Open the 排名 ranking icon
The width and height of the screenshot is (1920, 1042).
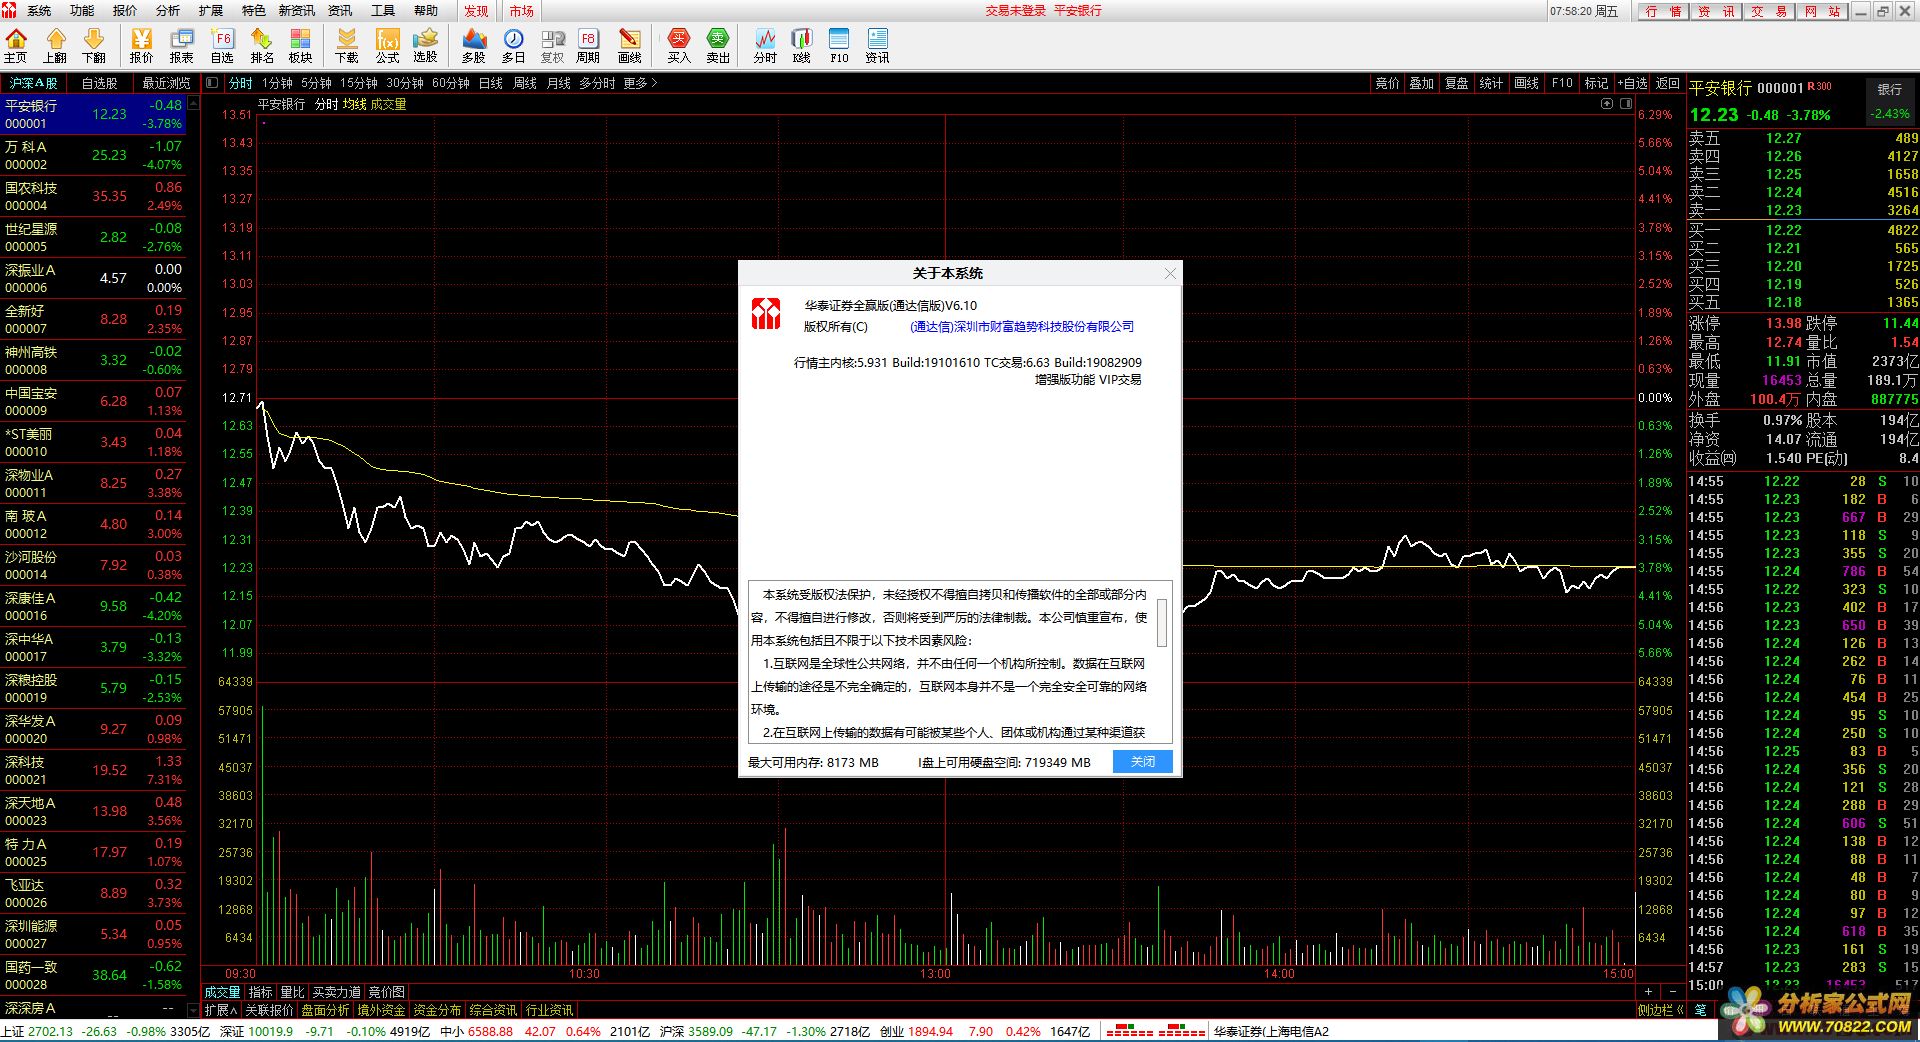click(262, 46)
